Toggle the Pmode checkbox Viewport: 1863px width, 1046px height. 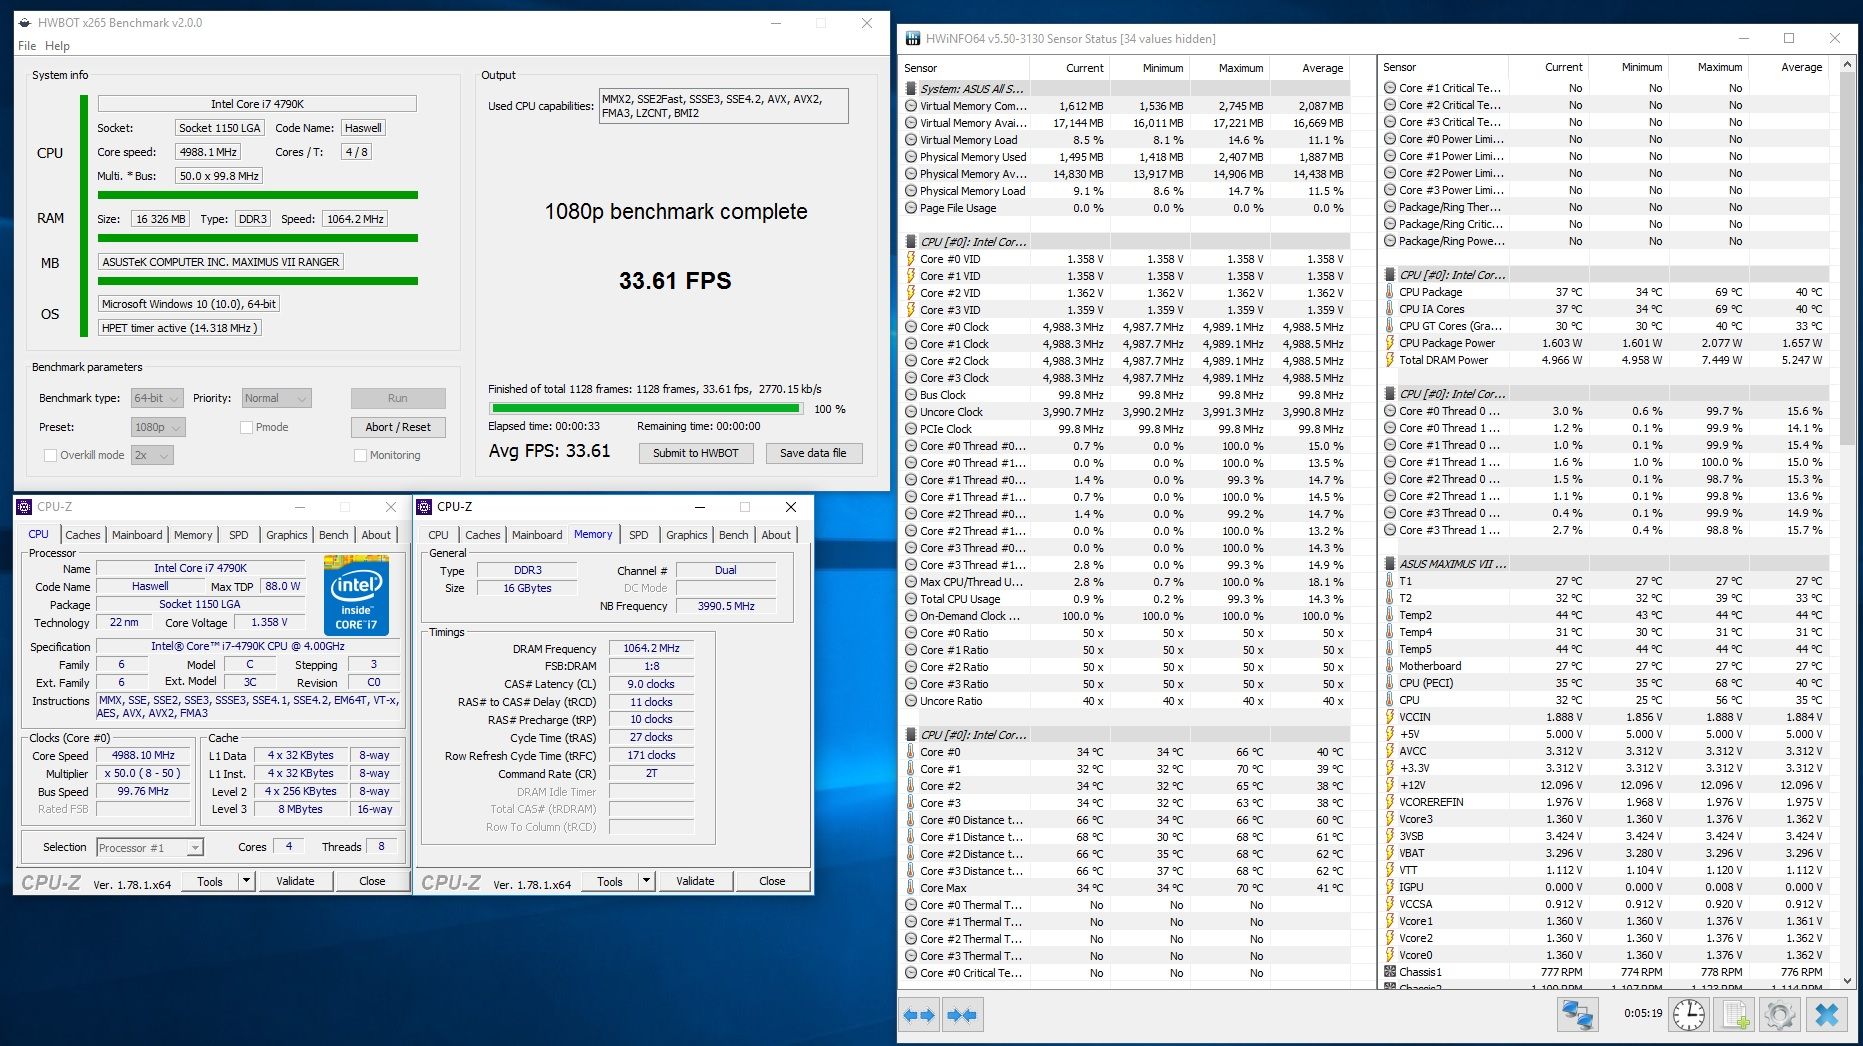coord(246,427)
